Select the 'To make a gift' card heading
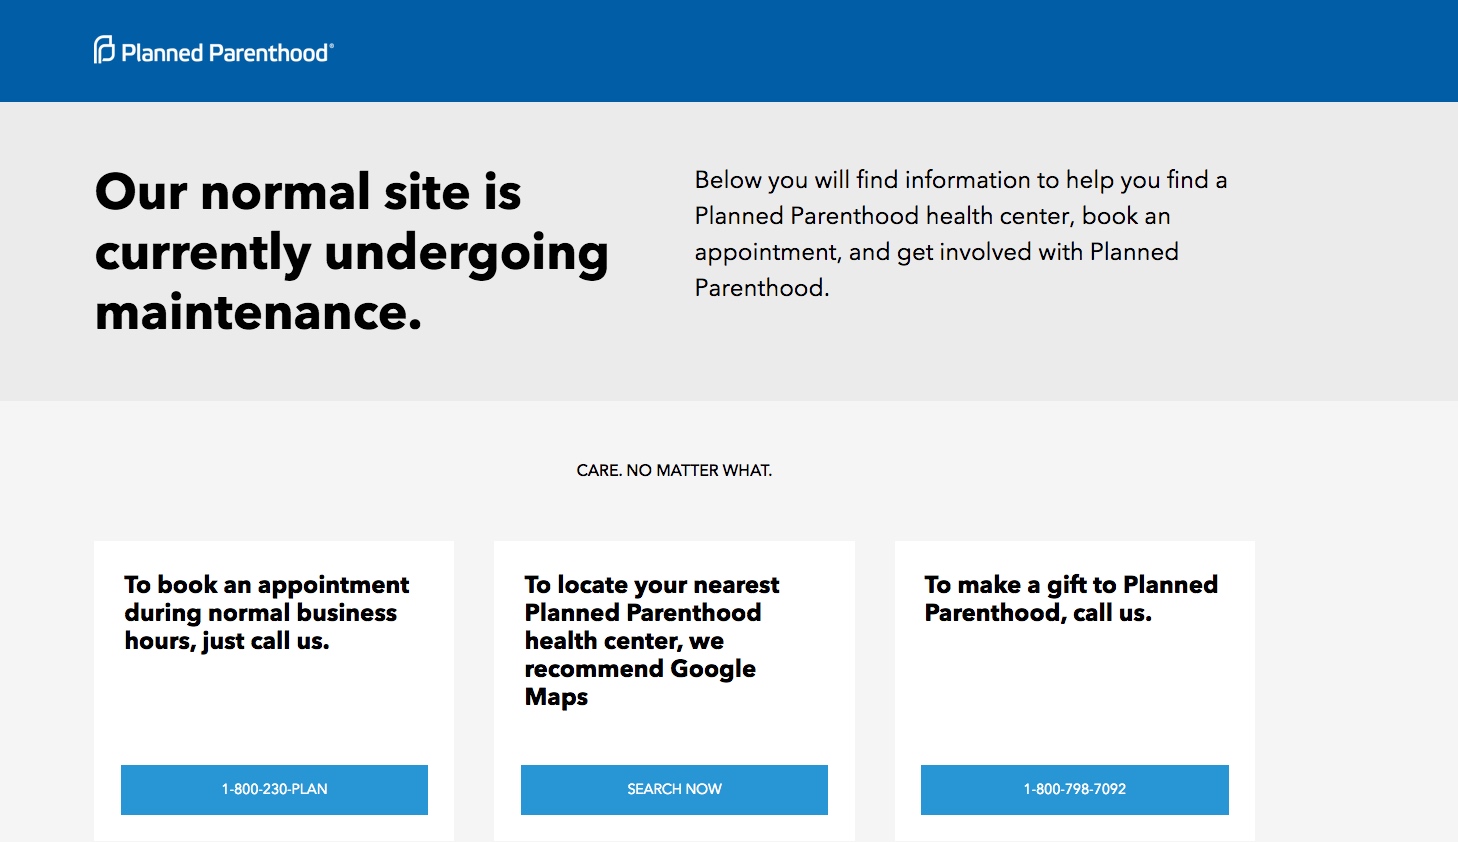1458x842 pixels. coord(1069,598)
